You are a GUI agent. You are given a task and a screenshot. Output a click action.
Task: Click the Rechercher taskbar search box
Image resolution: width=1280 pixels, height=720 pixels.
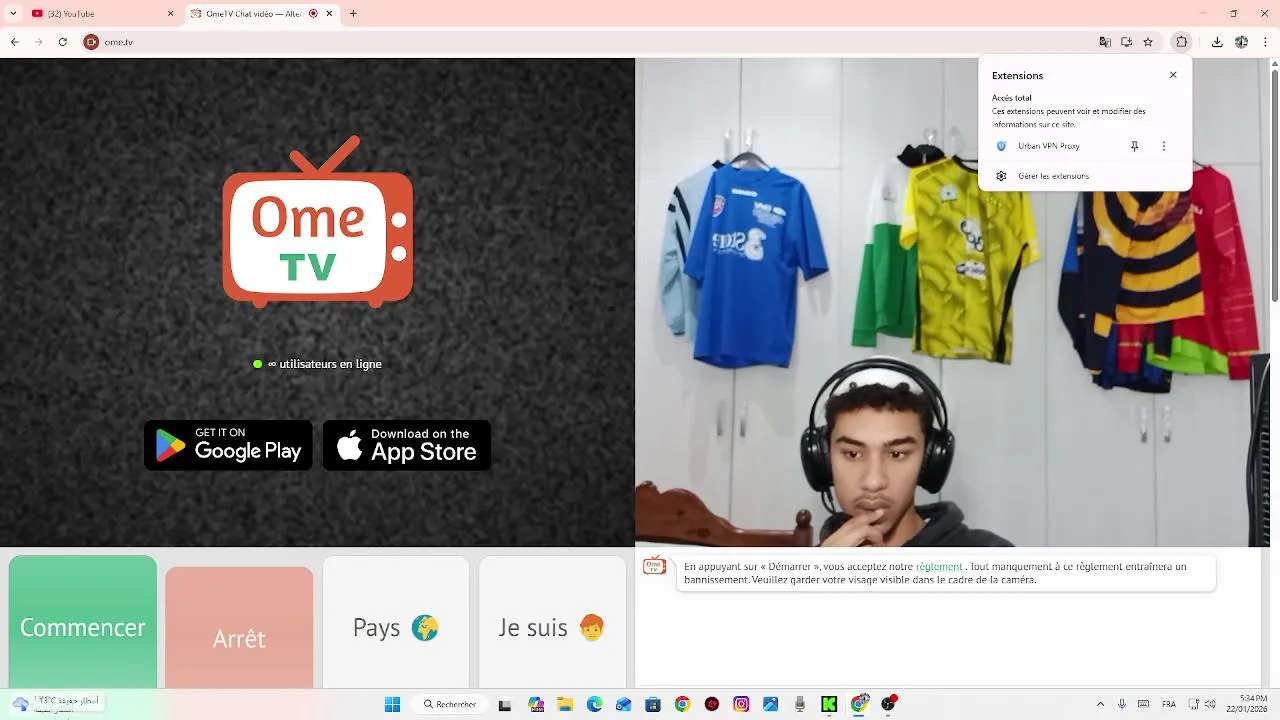450,704
